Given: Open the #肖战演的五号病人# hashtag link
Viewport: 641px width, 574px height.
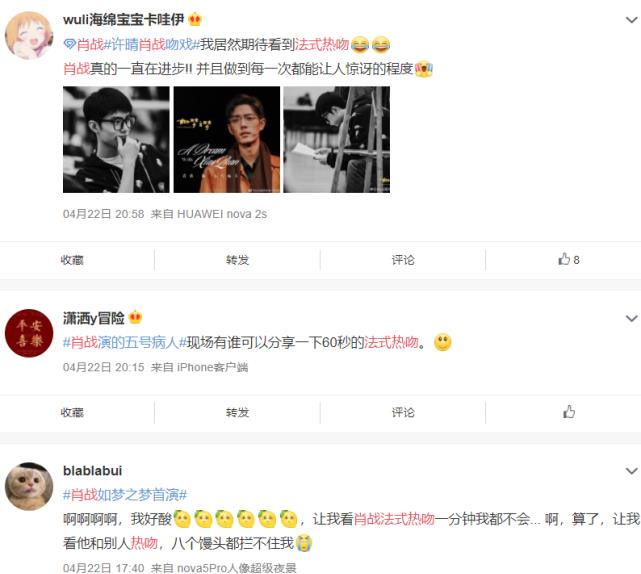Looking at the screenshot, I should [125, 342].
